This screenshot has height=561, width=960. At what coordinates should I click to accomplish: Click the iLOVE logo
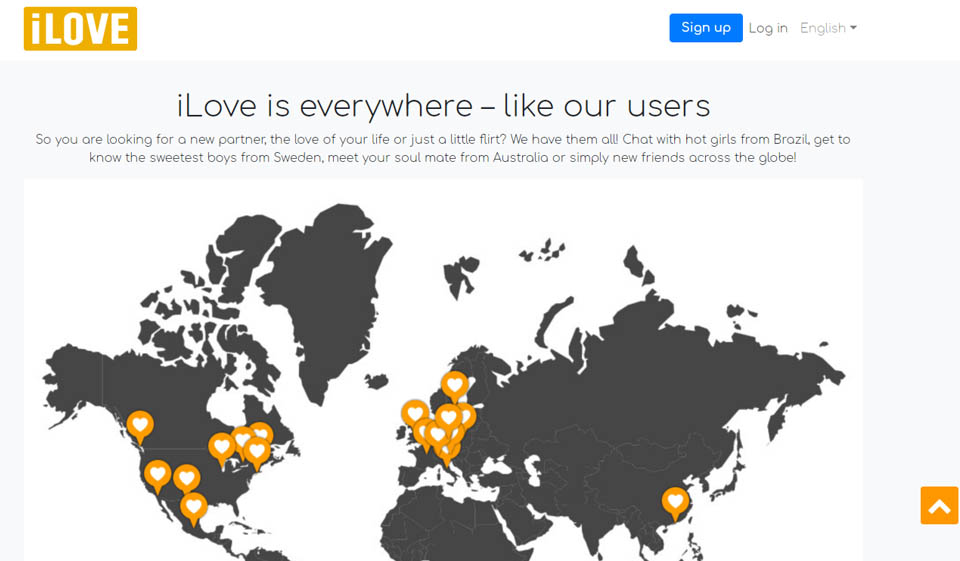80,28
